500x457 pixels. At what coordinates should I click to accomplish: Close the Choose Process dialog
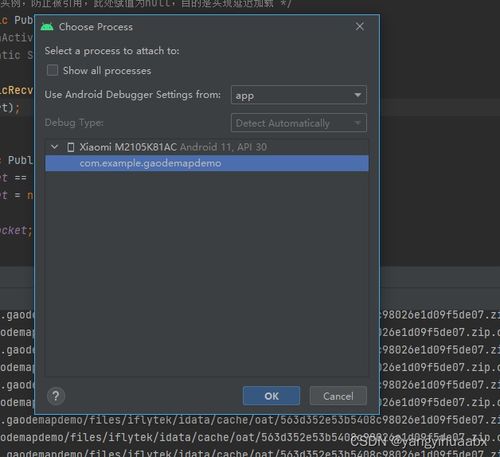point(359,26)
